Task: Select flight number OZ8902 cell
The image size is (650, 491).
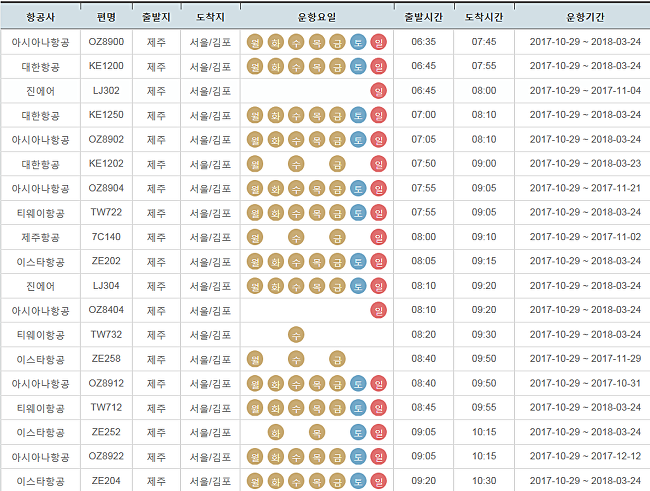Action: [x=106, y=140]
